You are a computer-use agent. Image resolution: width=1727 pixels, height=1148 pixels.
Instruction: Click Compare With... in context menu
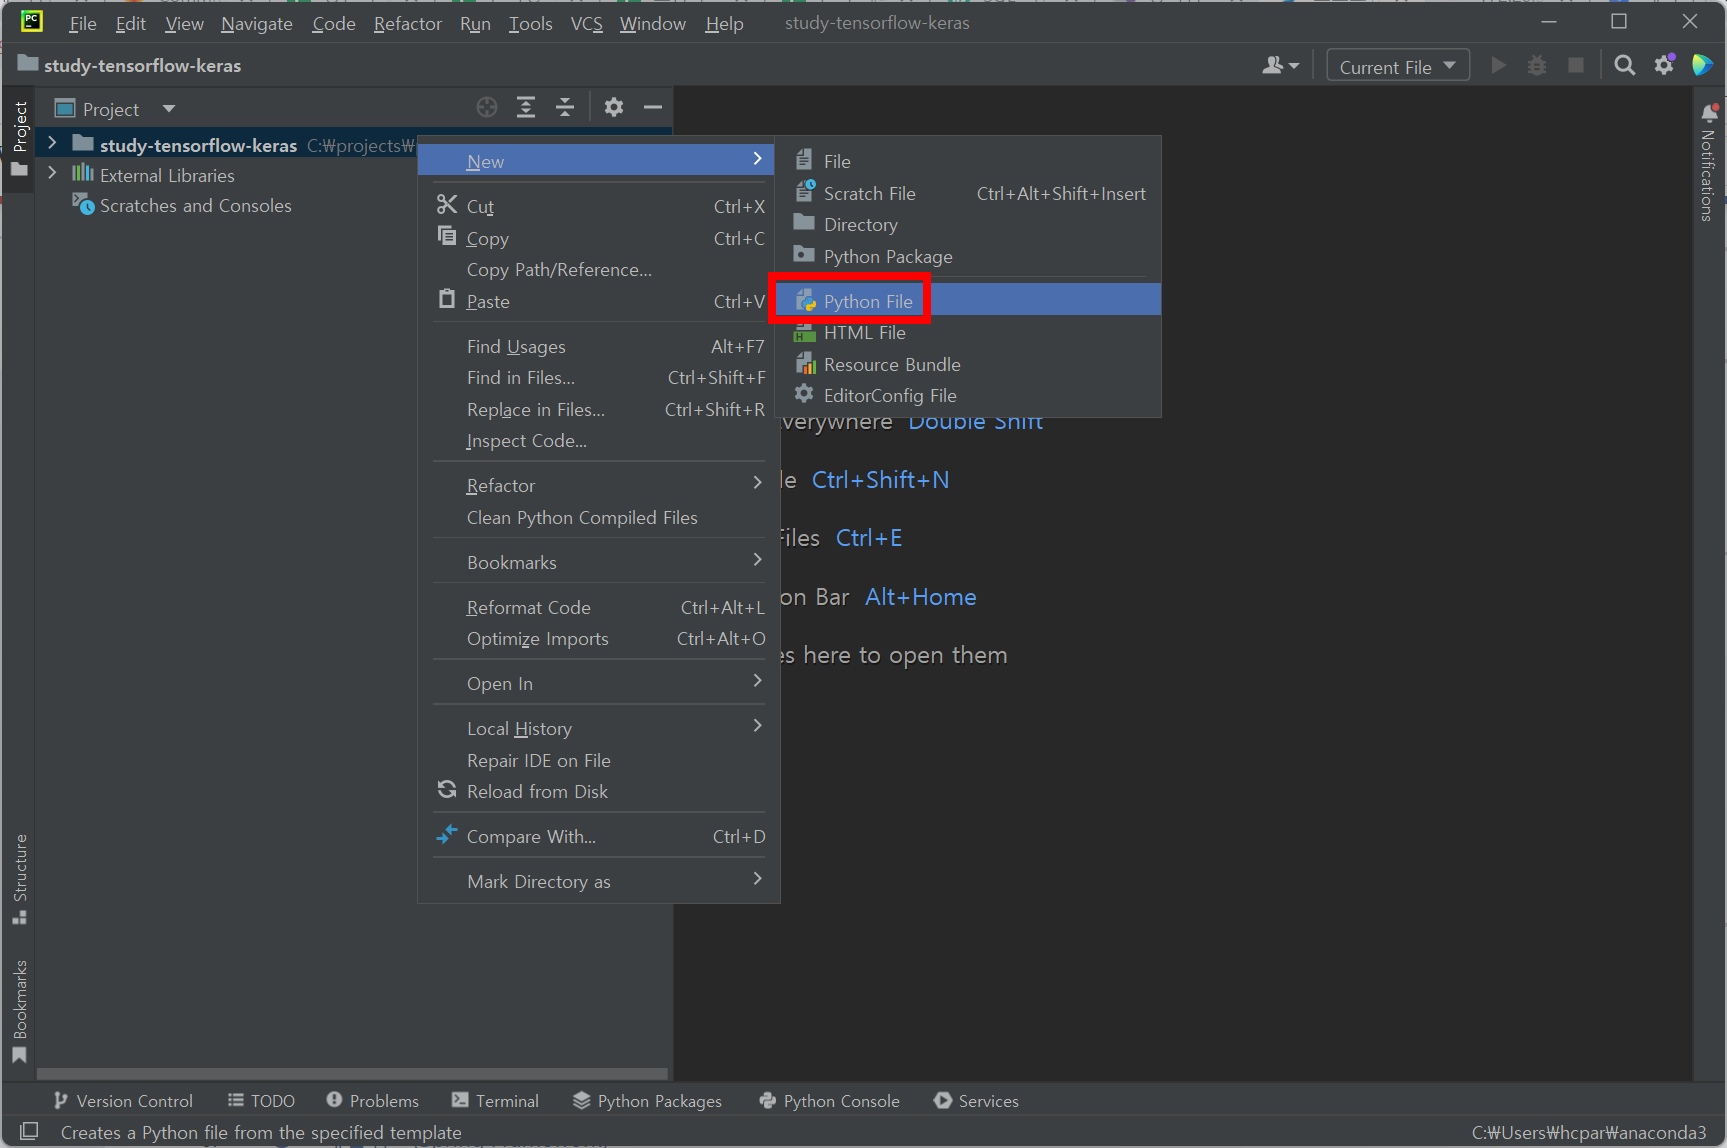(599, 836)
